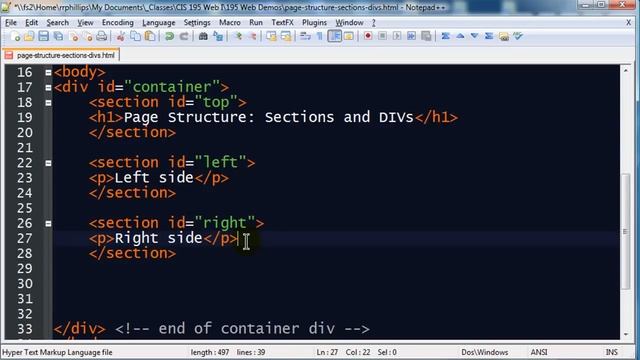Click the Zoom In icon

click(238, 37)
